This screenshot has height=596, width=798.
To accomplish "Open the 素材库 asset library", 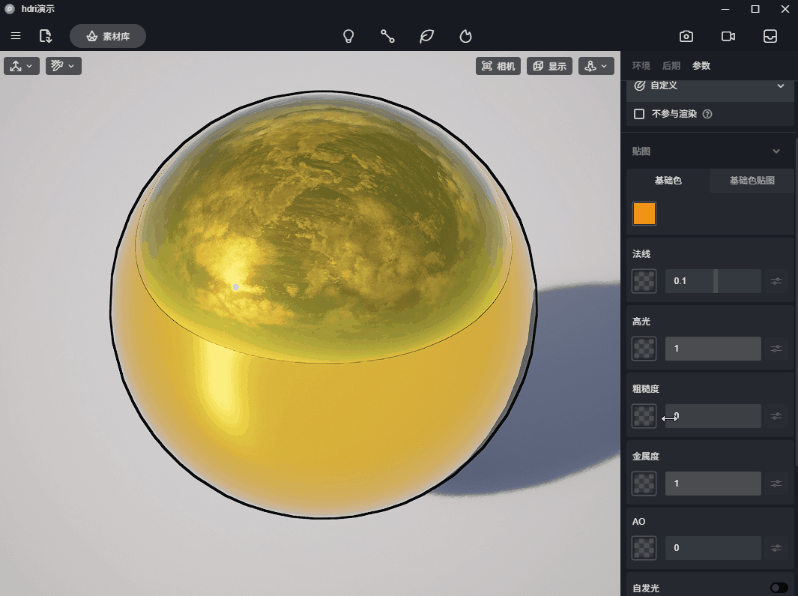I will pos(108,36).
